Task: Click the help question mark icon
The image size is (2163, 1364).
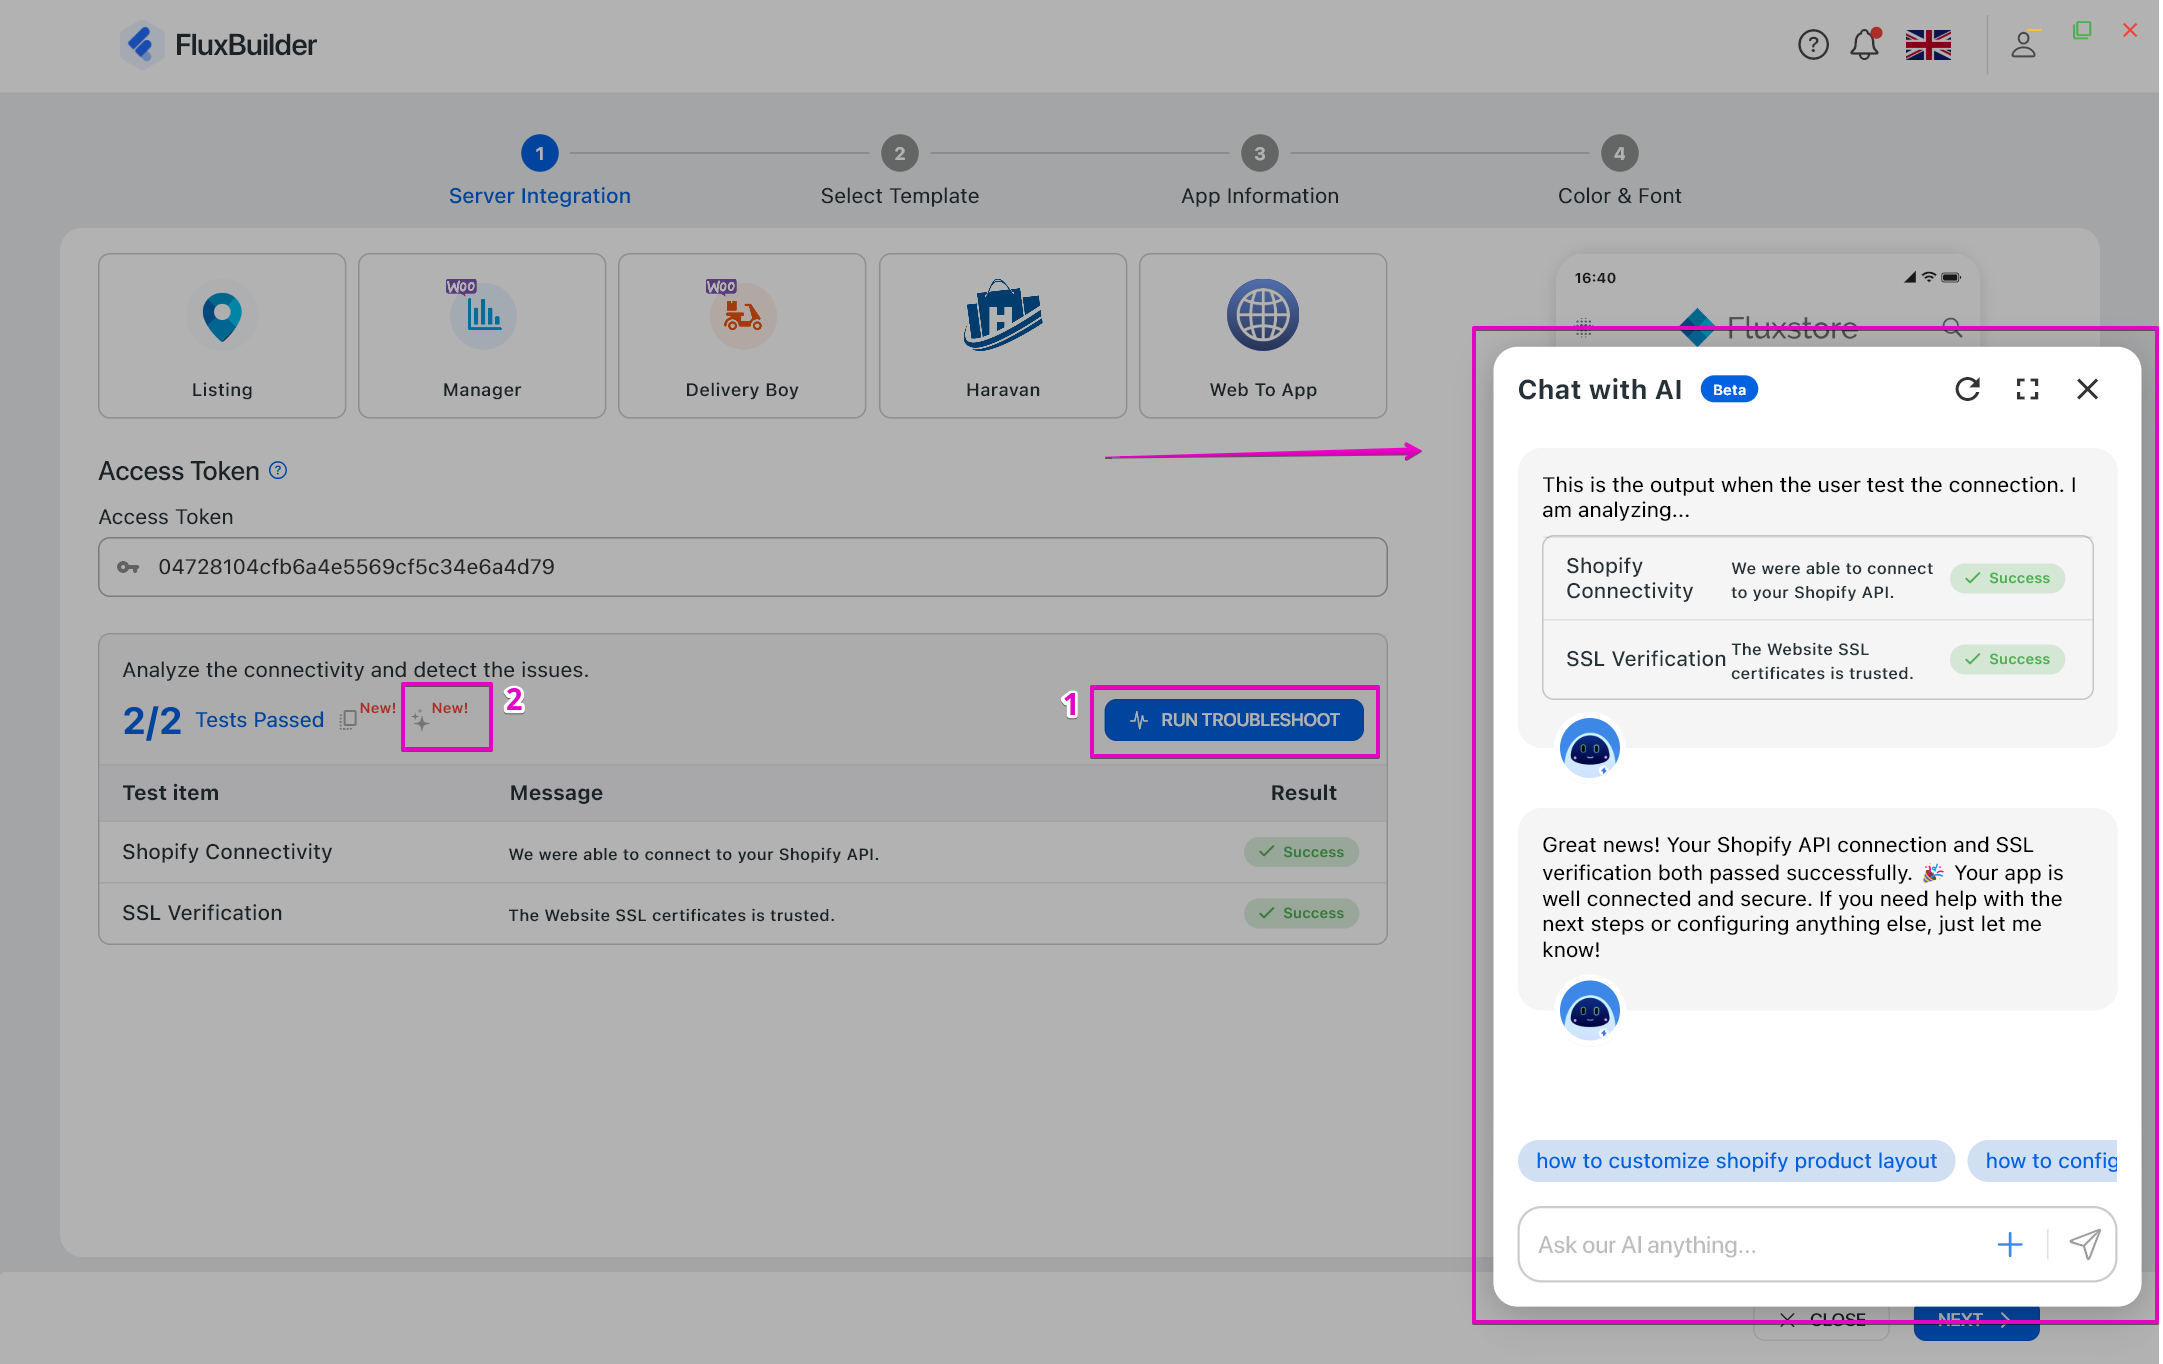Action: pos(1812,45)
